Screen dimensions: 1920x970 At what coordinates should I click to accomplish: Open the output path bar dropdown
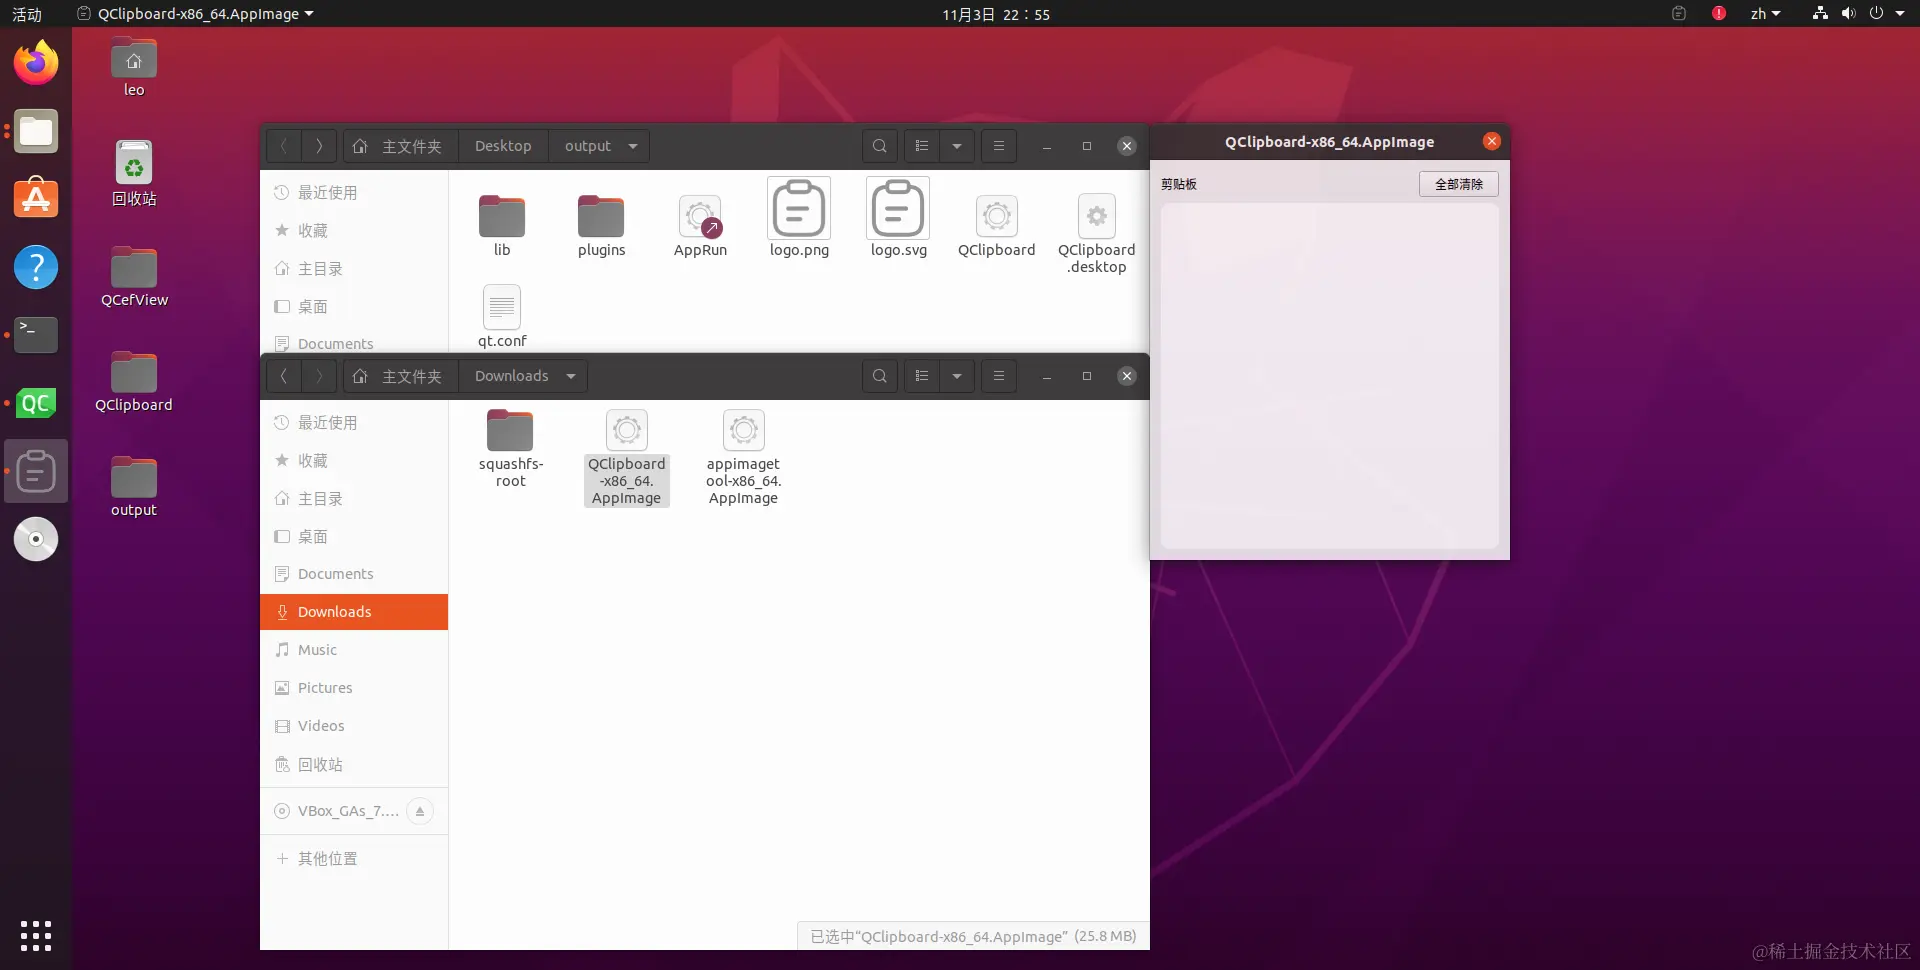point(631,146)
